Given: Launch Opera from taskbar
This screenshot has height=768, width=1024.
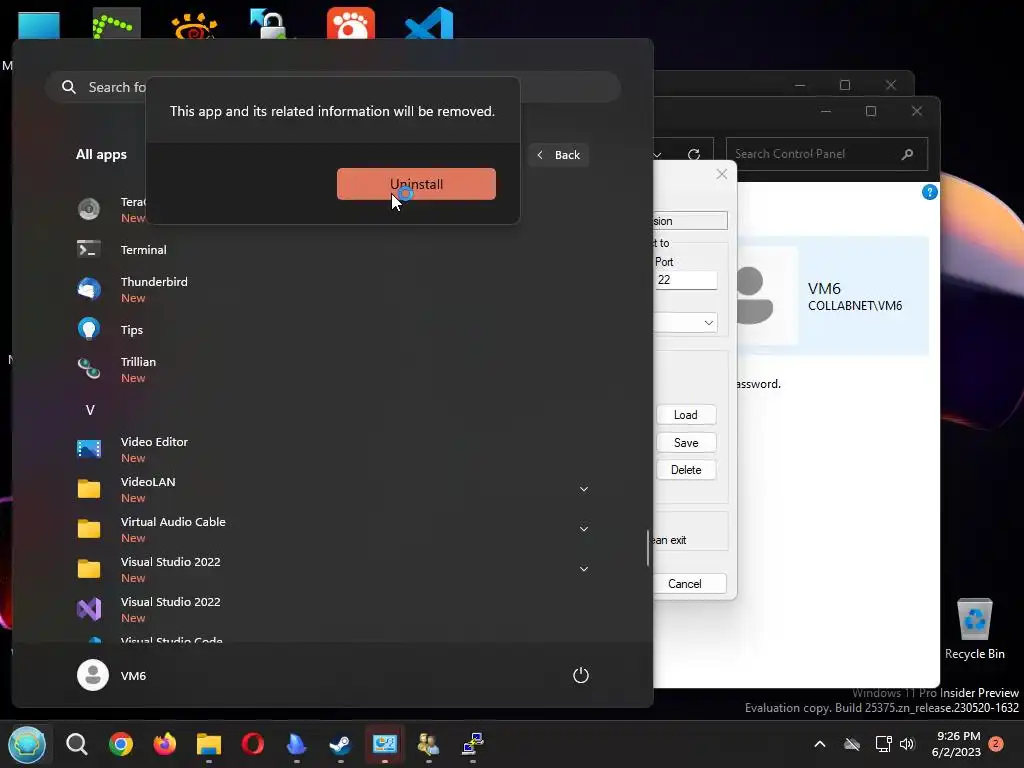Looking at the screenshot, I should coord(253,744).
